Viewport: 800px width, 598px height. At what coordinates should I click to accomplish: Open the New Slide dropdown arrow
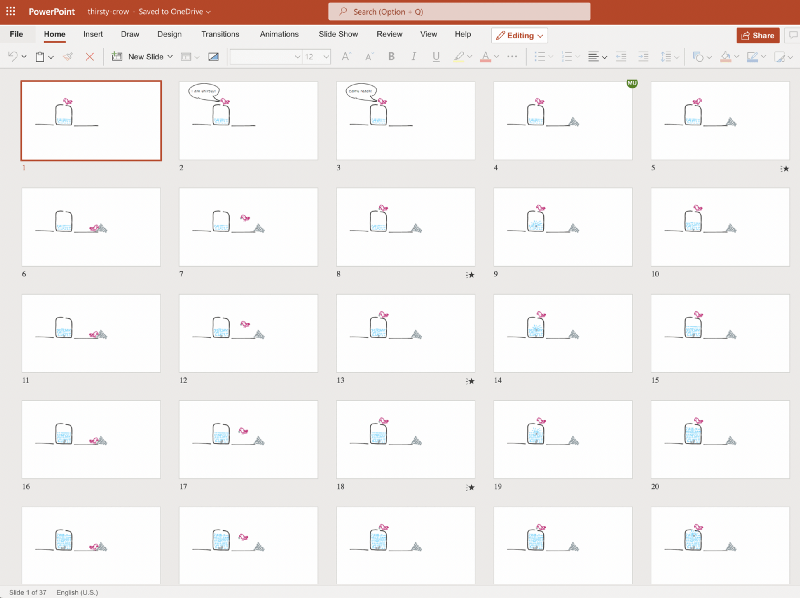(x=170, y=57)
